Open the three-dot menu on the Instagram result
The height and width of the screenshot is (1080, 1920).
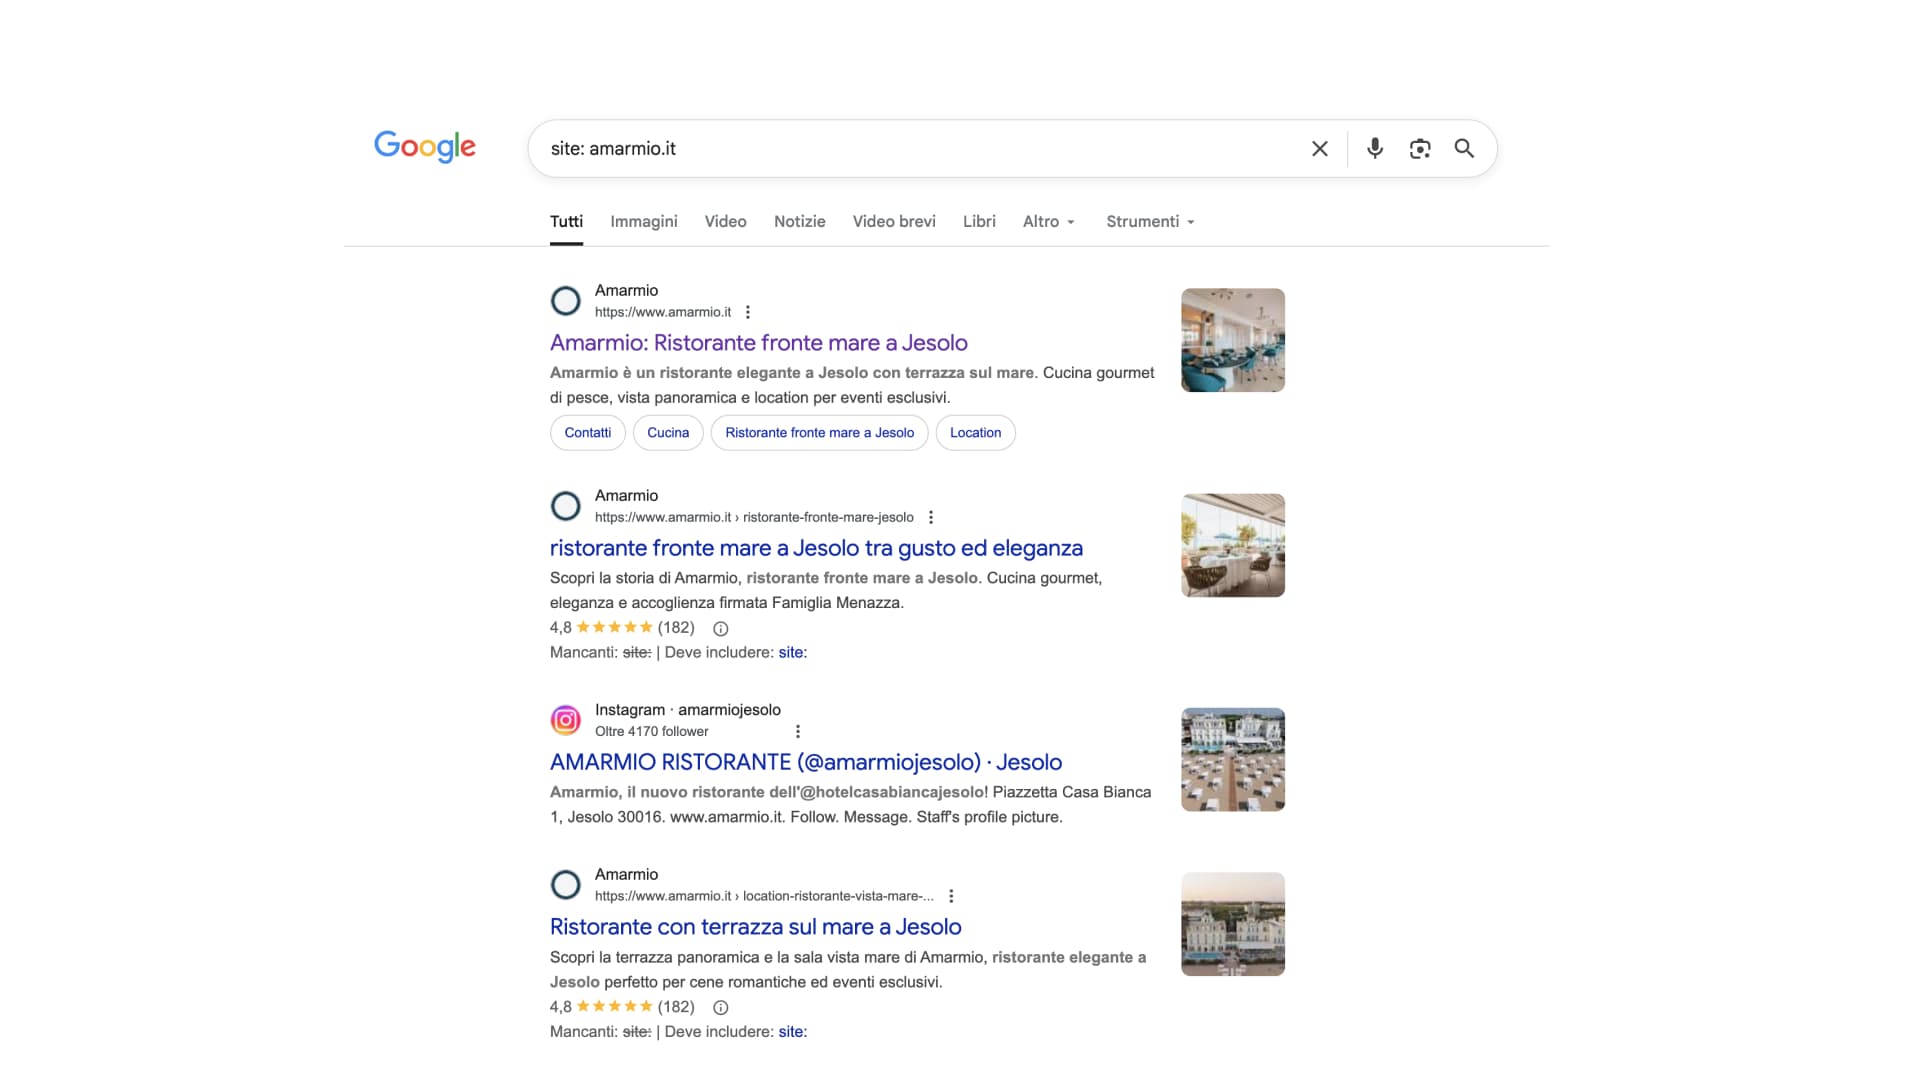tap(796, 731)
